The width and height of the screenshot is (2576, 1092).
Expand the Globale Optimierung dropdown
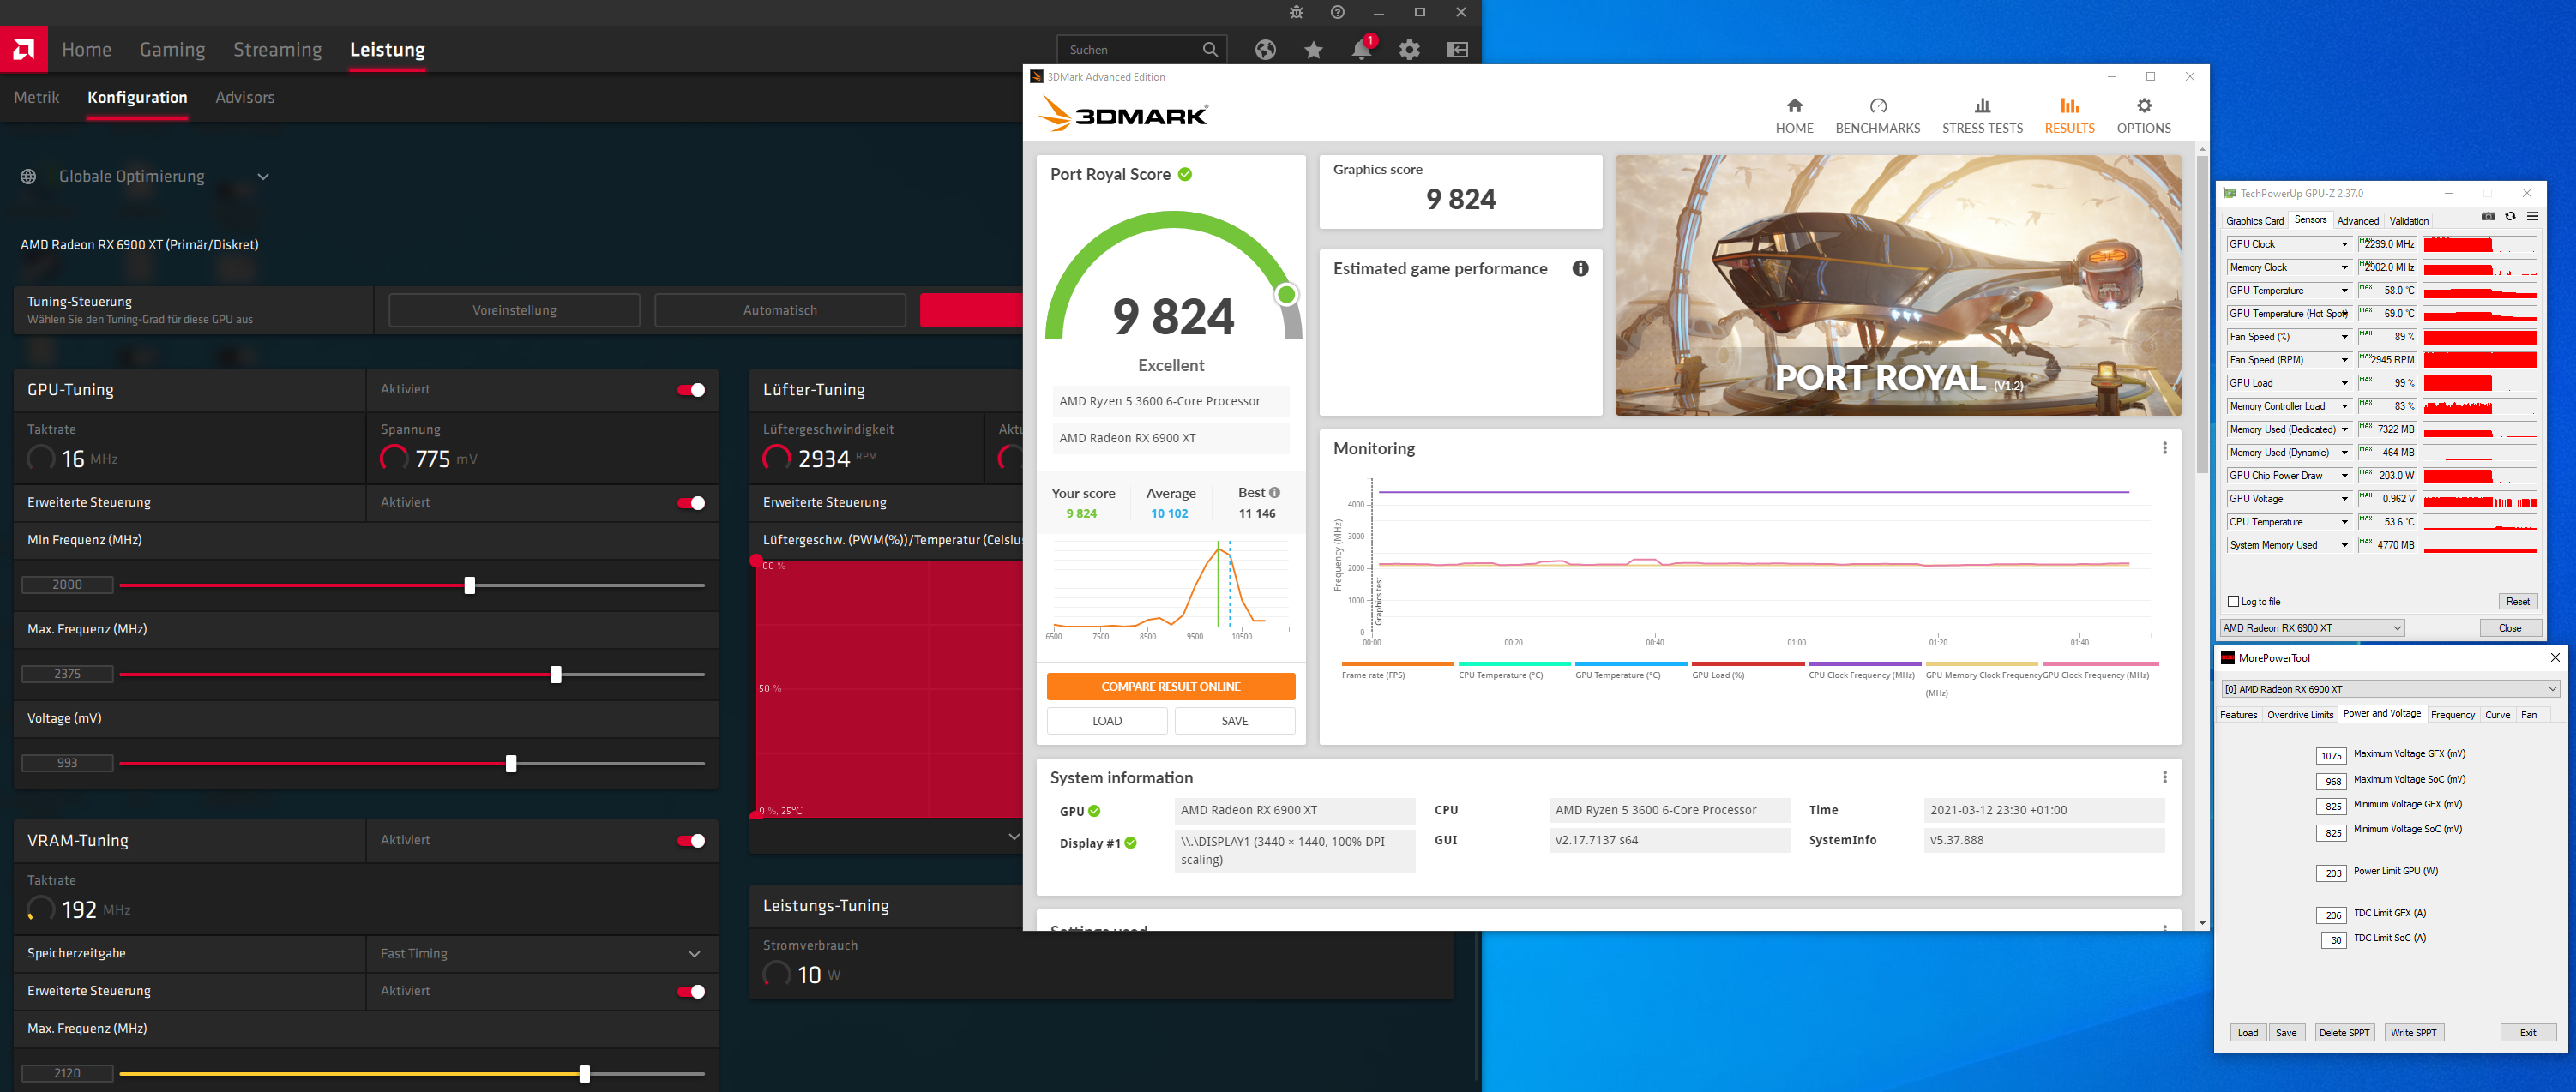(263, 177)
